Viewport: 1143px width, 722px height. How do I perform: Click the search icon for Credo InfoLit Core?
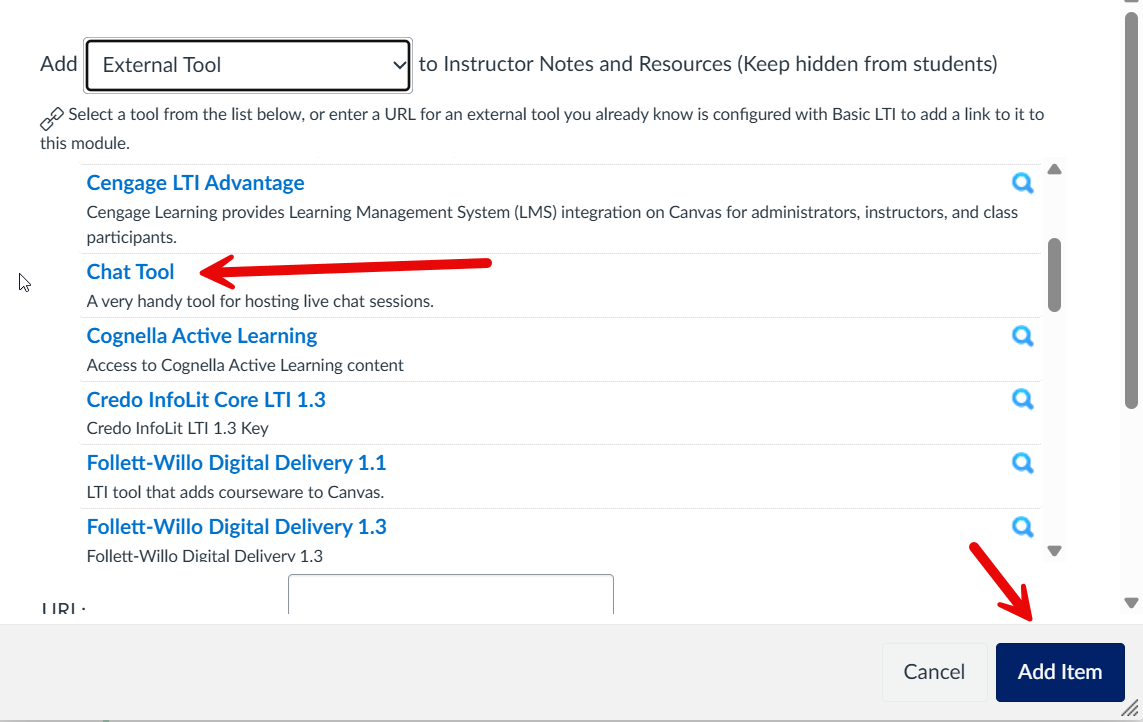(1023, 400)
